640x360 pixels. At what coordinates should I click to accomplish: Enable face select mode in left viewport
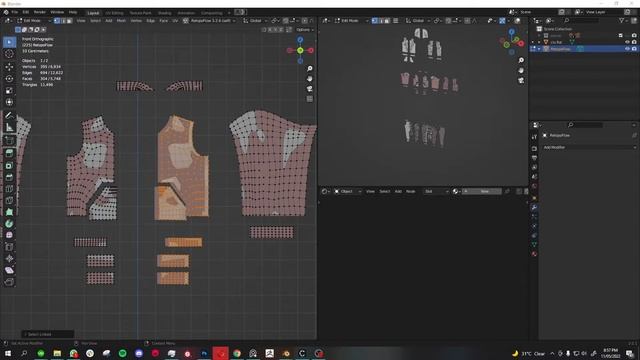[69, 20]
